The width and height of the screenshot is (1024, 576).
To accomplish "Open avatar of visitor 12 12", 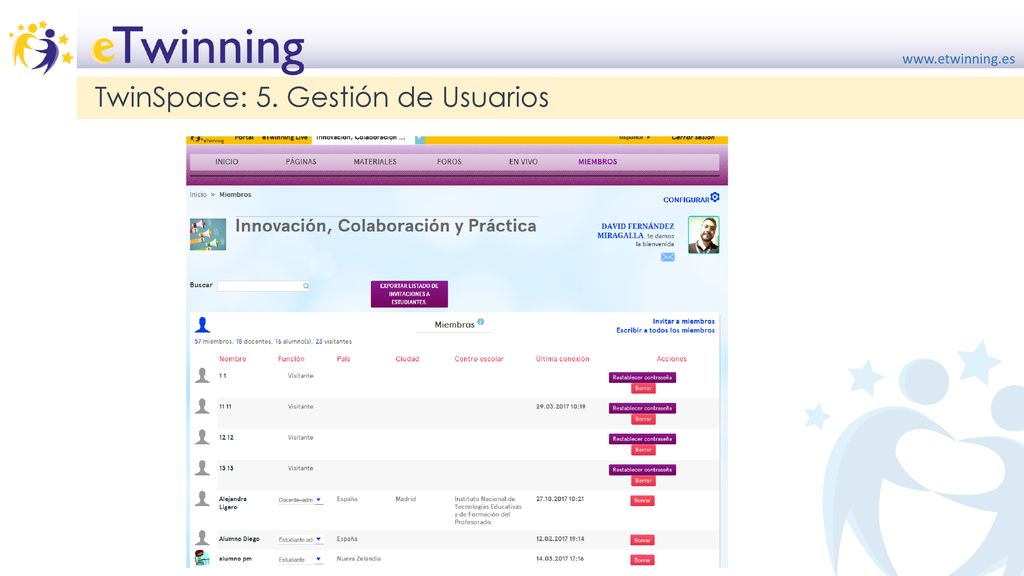I will point(202,437).
